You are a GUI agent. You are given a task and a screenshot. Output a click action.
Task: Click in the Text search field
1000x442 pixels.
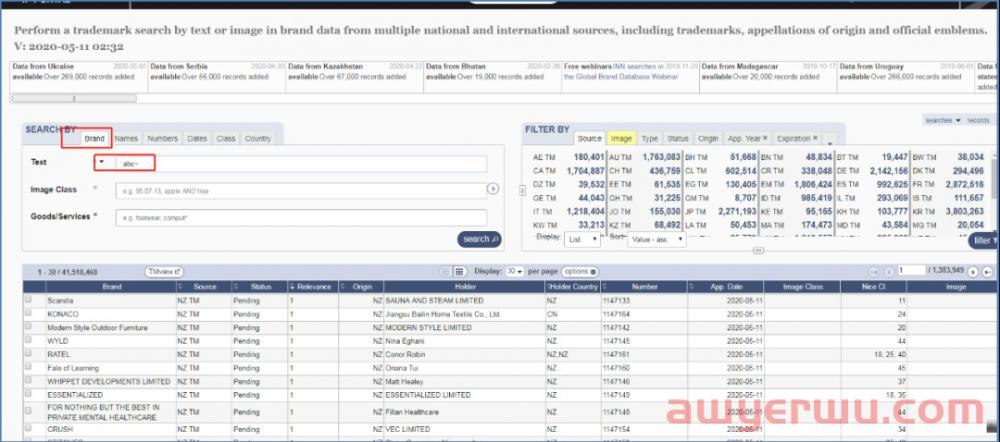coord(301,163)
